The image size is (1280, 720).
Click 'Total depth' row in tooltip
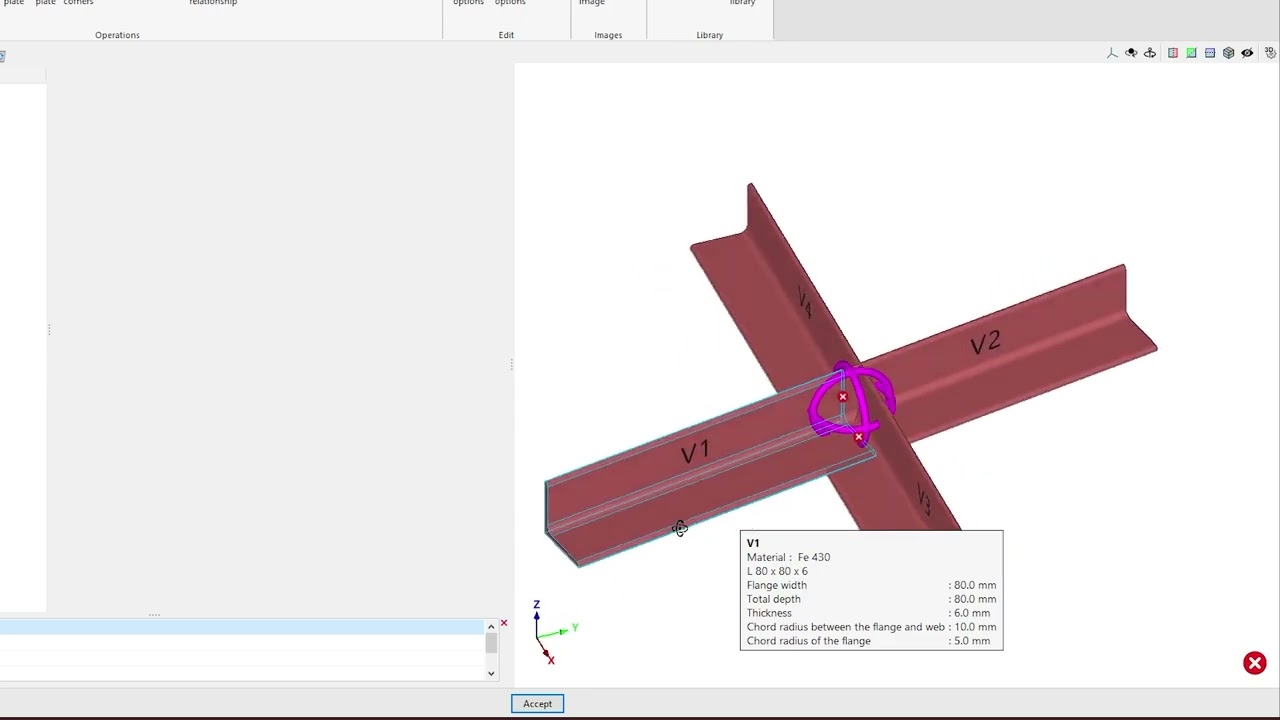click(x=871, y=599)
